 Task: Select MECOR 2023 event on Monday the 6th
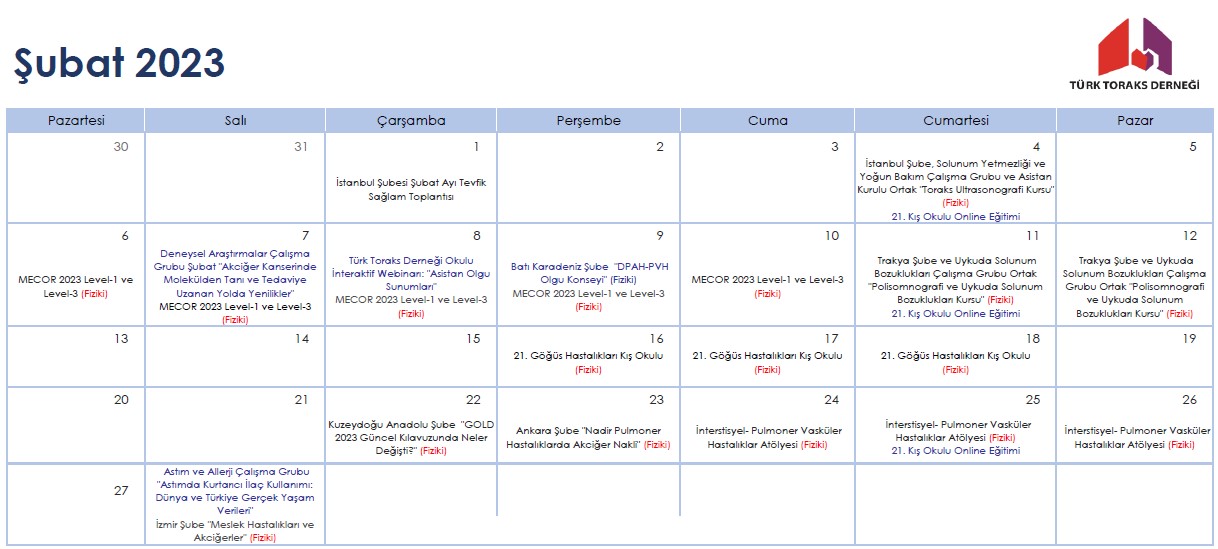(x=76, y=286)
